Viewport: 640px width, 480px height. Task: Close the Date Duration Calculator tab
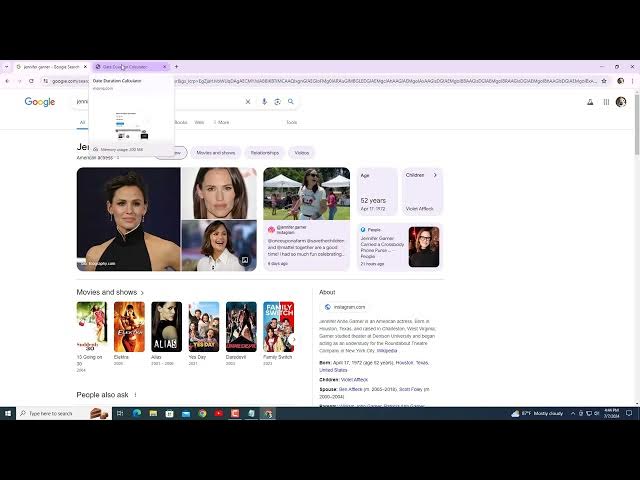165,67
